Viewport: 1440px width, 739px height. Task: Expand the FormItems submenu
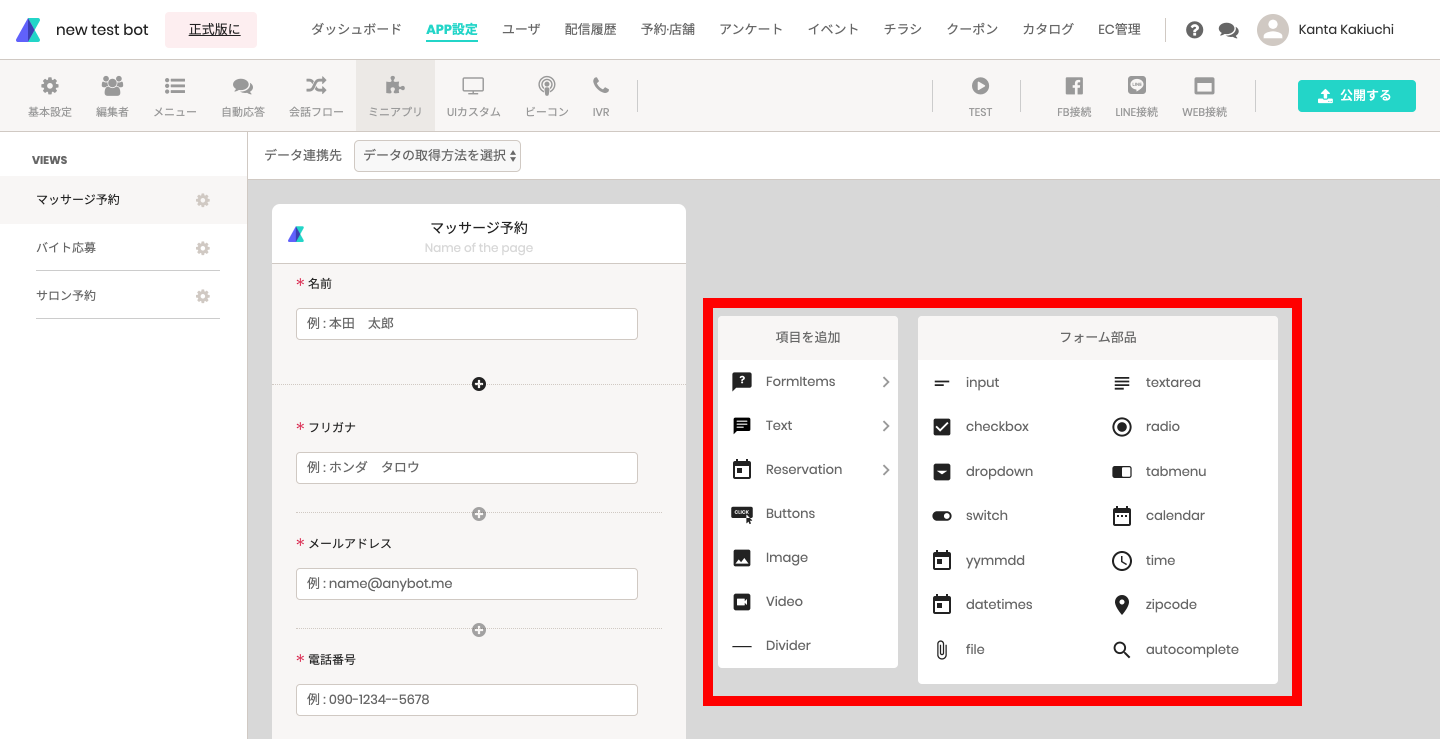[x=808, y=381]
